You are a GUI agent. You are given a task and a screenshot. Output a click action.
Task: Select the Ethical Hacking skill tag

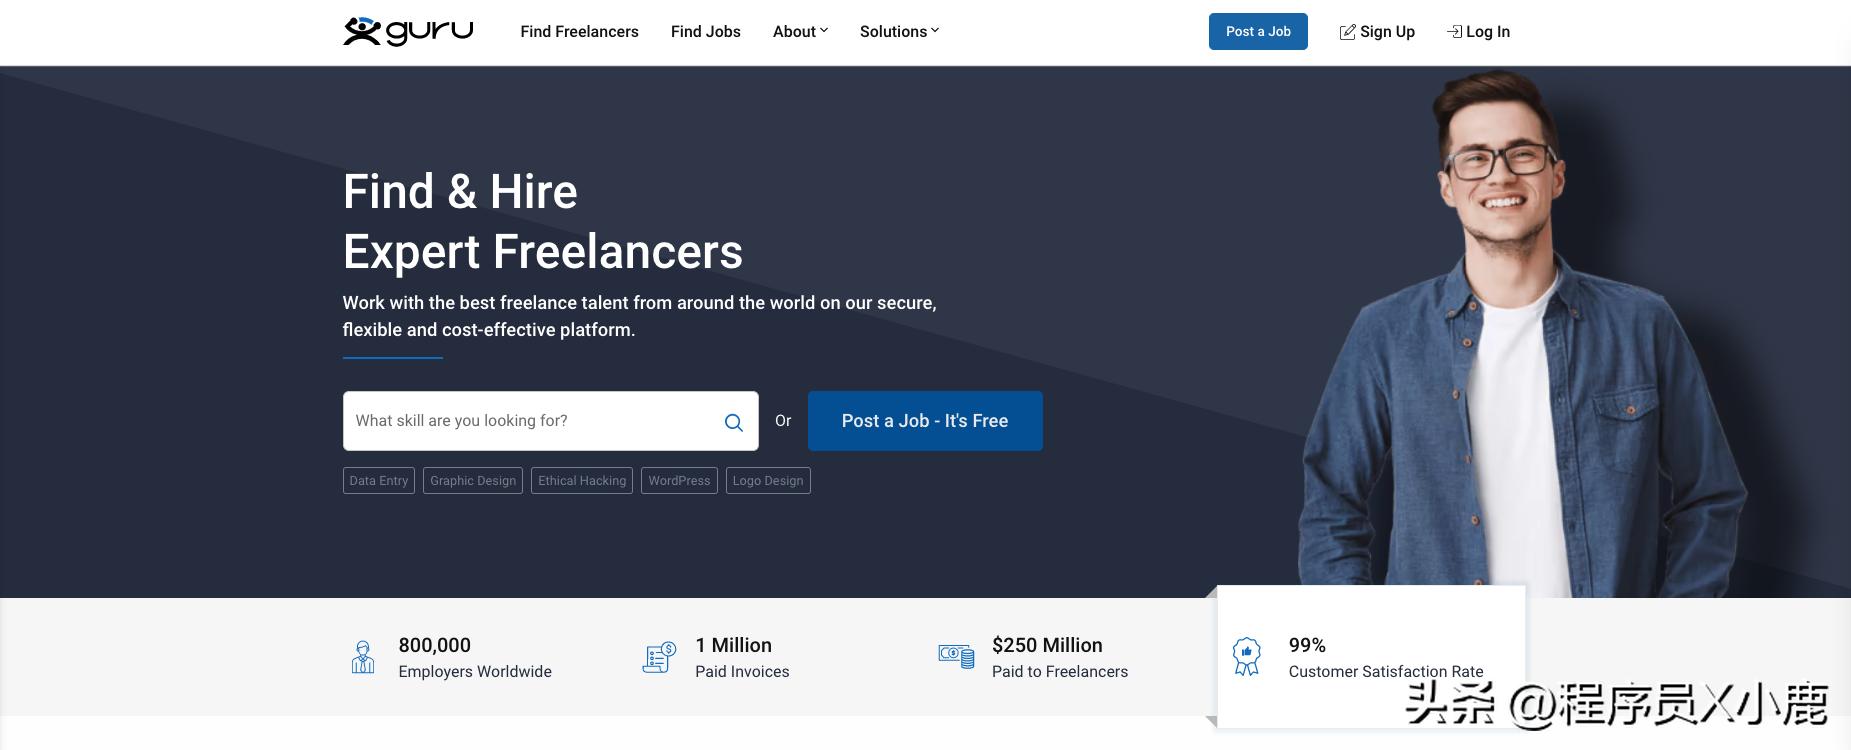(x=582, y=481)
